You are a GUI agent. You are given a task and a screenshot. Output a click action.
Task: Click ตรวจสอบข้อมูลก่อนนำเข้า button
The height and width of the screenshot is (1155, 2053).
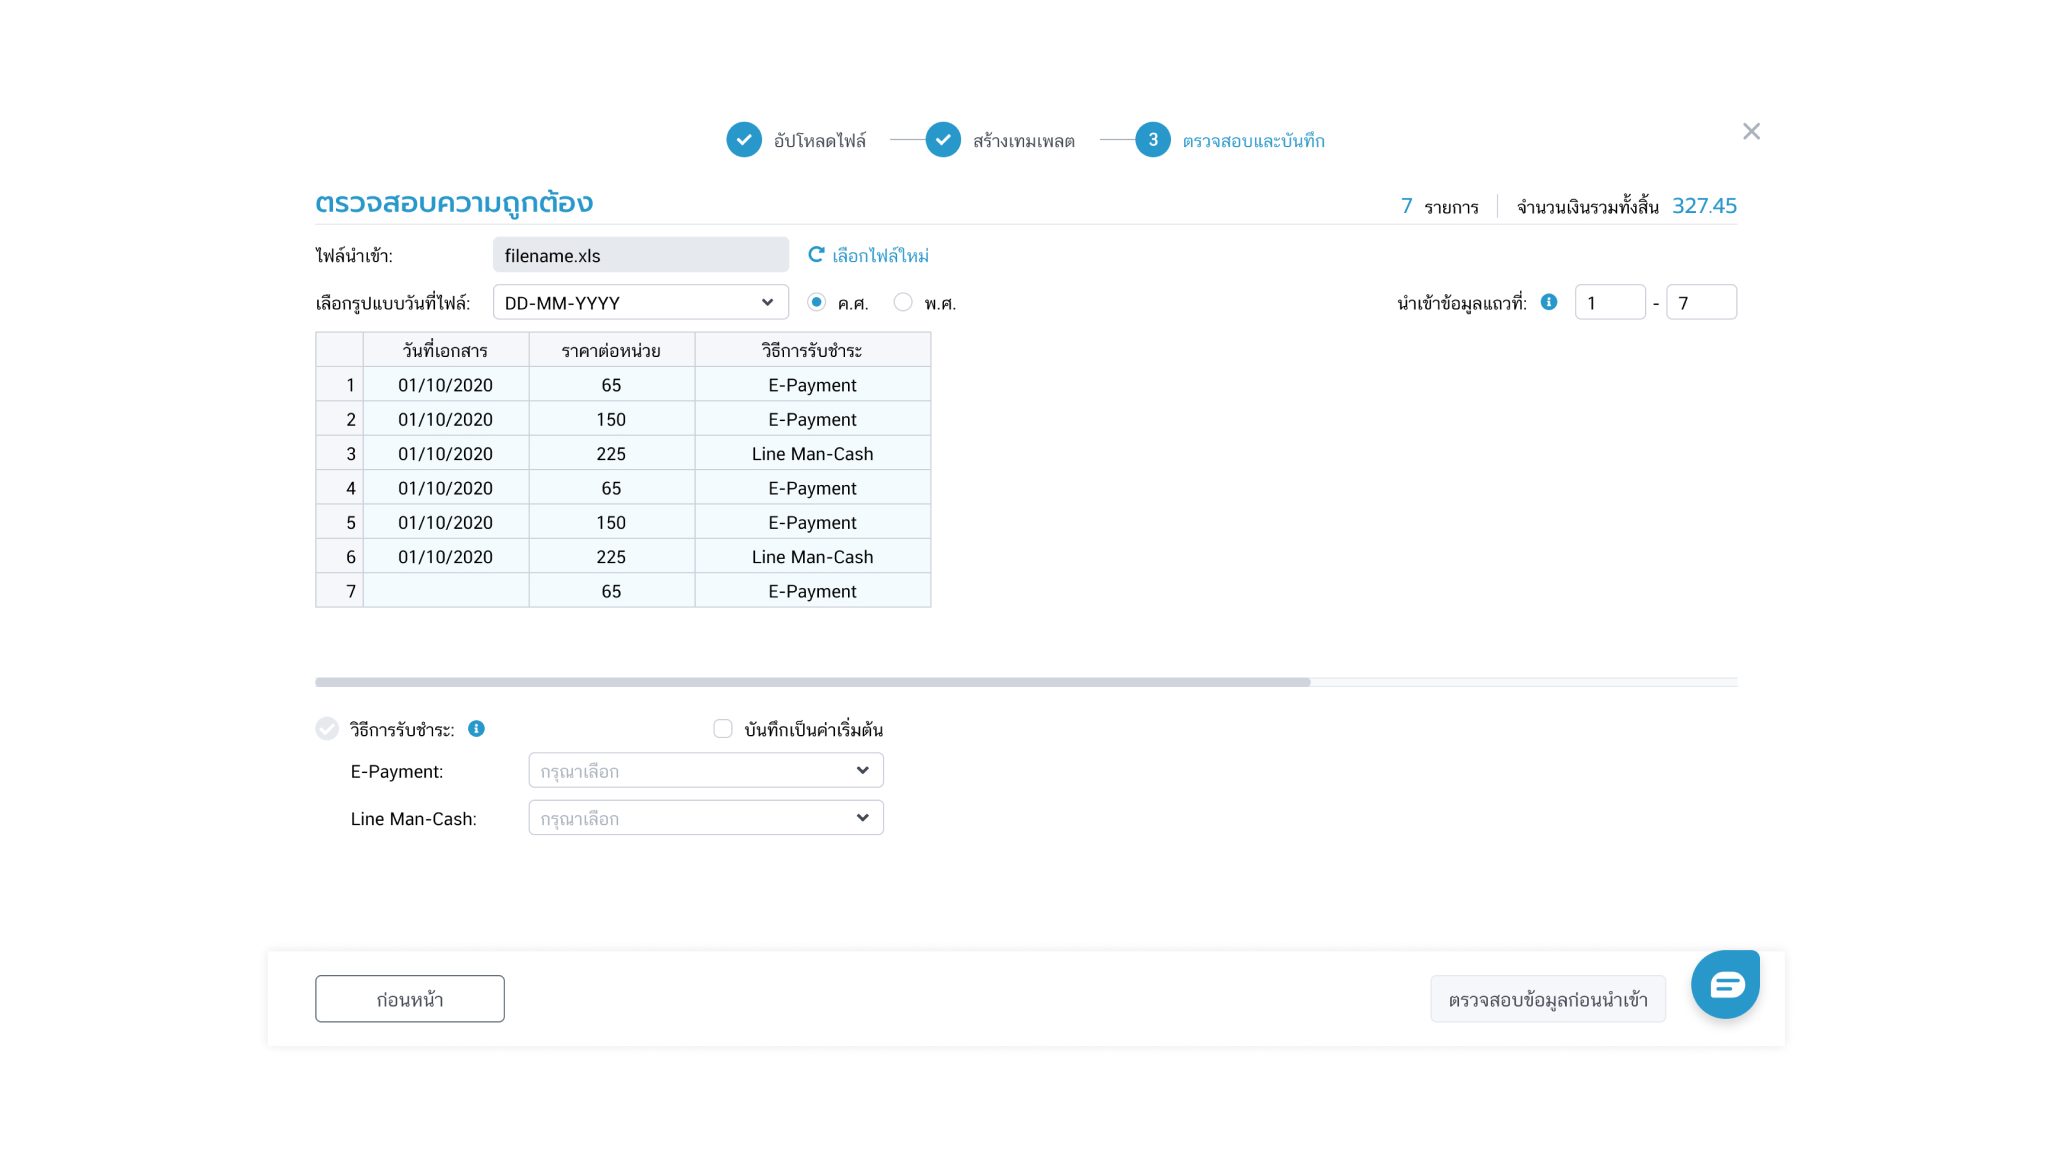point(1548,999)
